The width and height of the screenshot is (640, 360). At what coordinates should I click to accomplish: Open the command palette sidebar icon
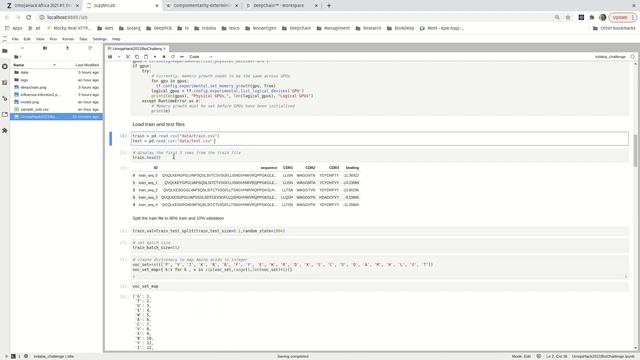click(5, 82)
